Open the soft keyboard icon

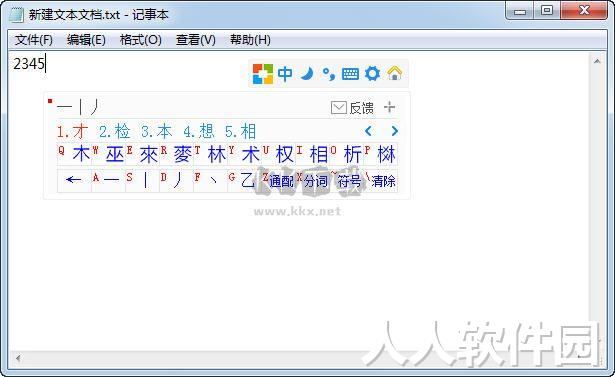(350, 74)
